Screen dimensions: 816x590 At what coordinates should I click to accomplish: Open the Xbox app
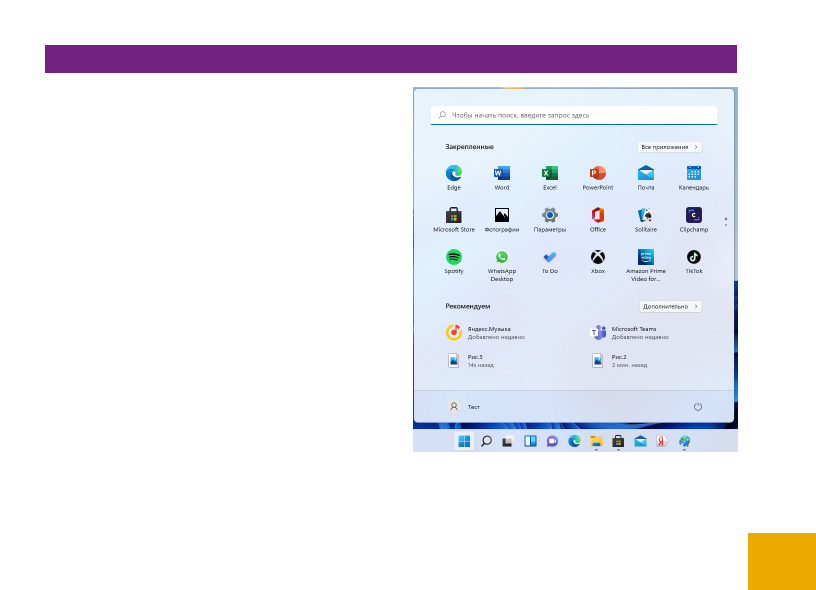point(598,258)
